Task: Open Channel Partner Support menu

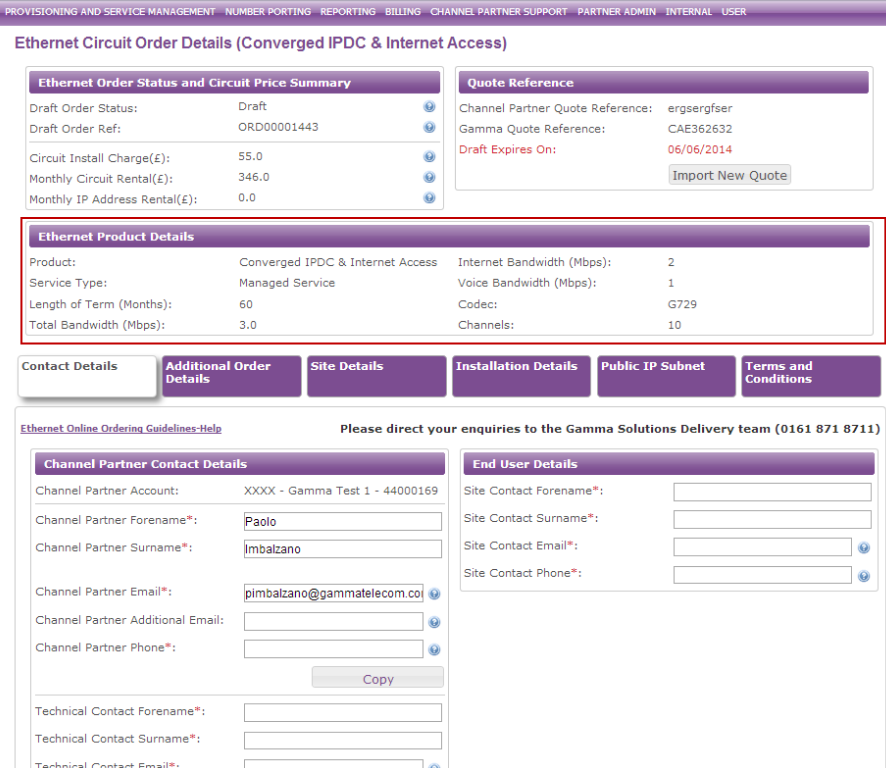Action: coord(498,11)
